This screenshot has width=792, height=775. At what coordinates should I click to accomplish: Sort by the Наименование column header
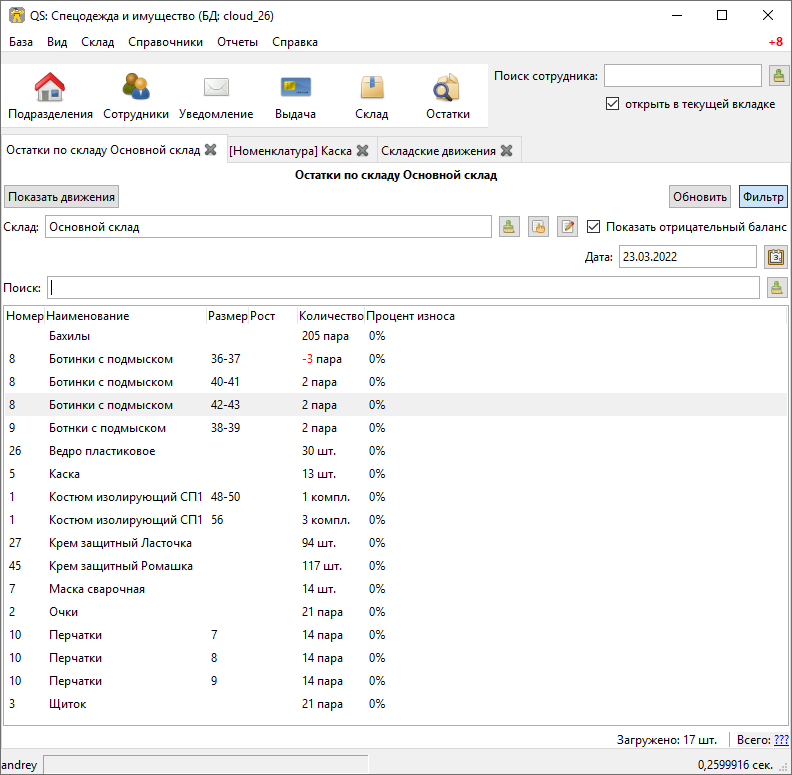pos(126,316)
